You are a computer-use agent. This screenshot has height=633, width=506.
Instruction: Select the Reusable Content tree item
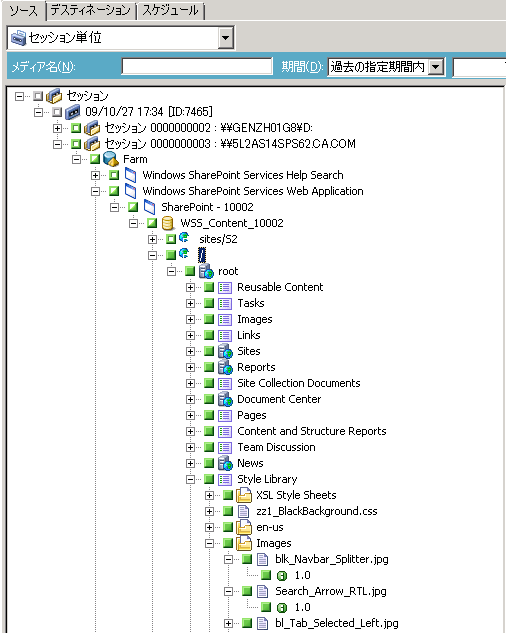(x=280, y=287)
